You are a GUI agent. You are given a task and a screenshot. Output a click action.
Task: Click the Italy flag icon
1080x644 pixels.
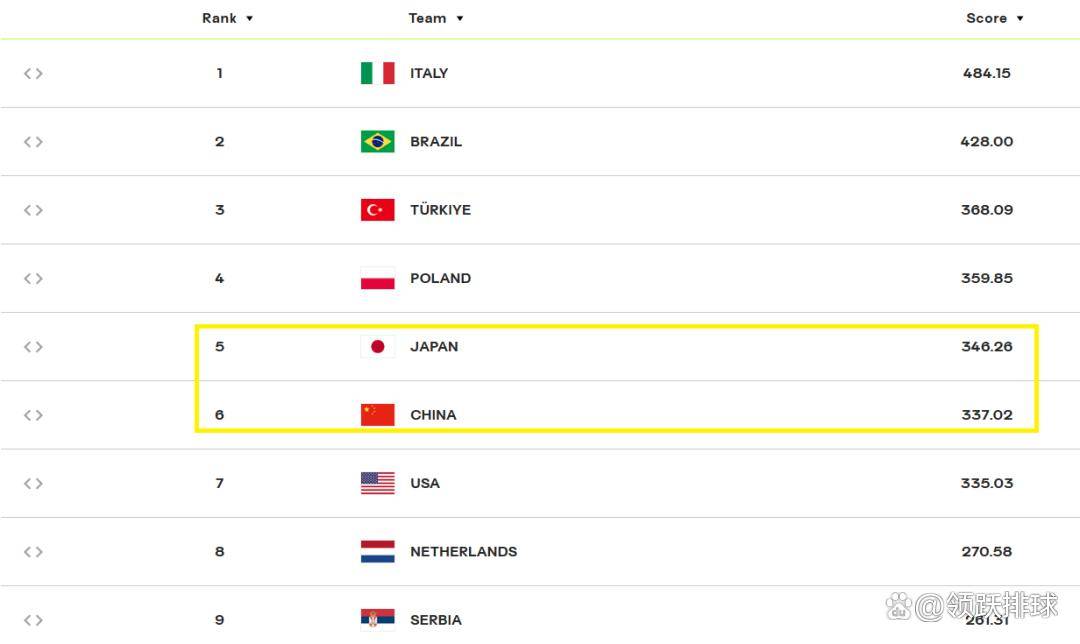[377, 73]
